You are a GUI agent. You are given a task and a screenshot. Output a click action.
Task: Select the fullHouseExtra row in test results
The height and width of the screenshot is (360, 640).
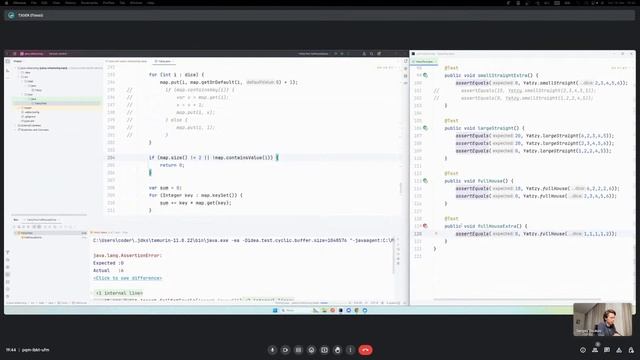pos(33,237)
